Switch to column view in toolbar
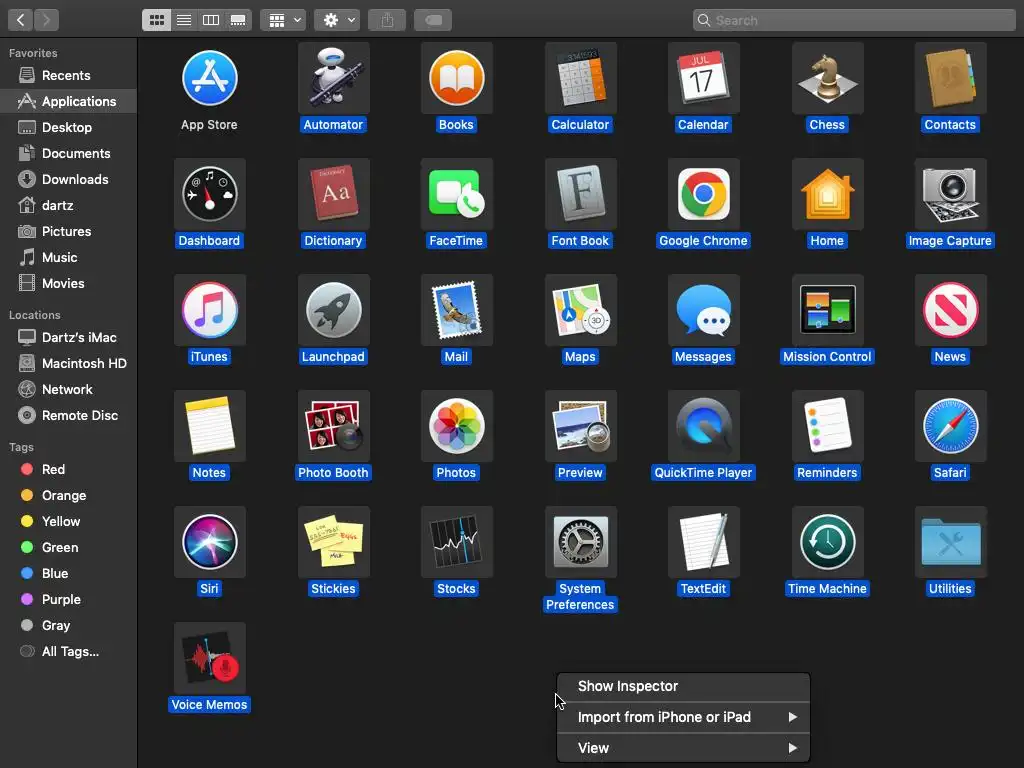1024x768 pixels. (211, 20)
